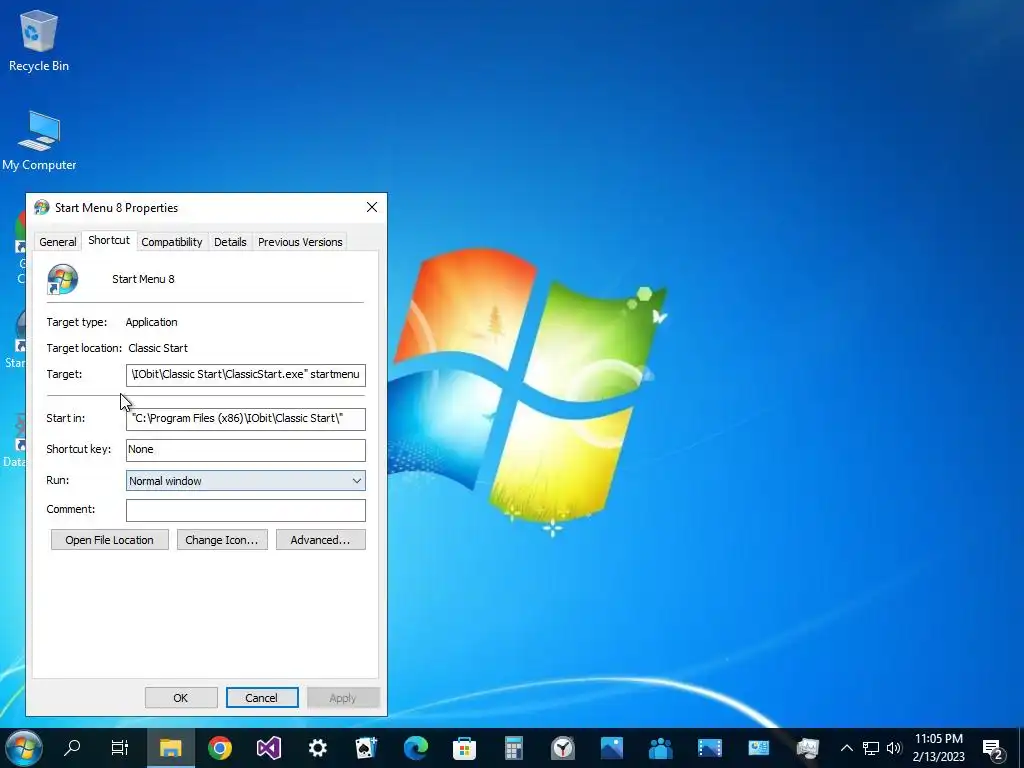Click the Target location value Classic Start
The image size is (1024, 768).
click(x=158, y=348)
